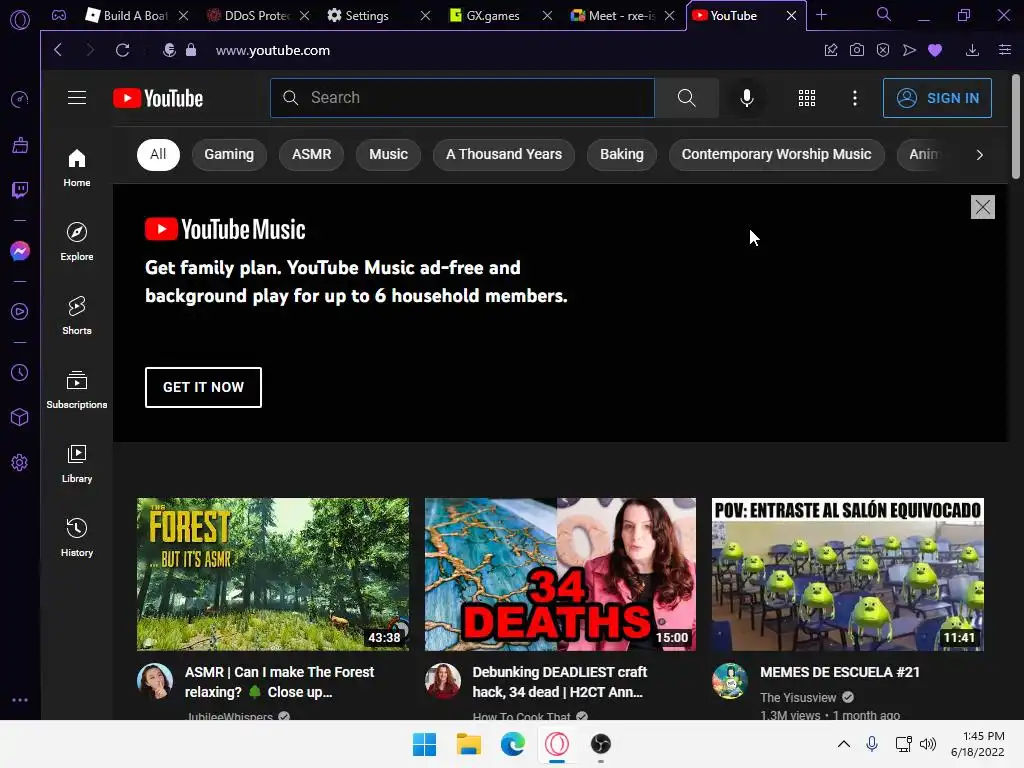Open GX Control speedometer icon in sidebar
Image resolution: width=1024 pixels, height=768 pixels.
(20, 99)
